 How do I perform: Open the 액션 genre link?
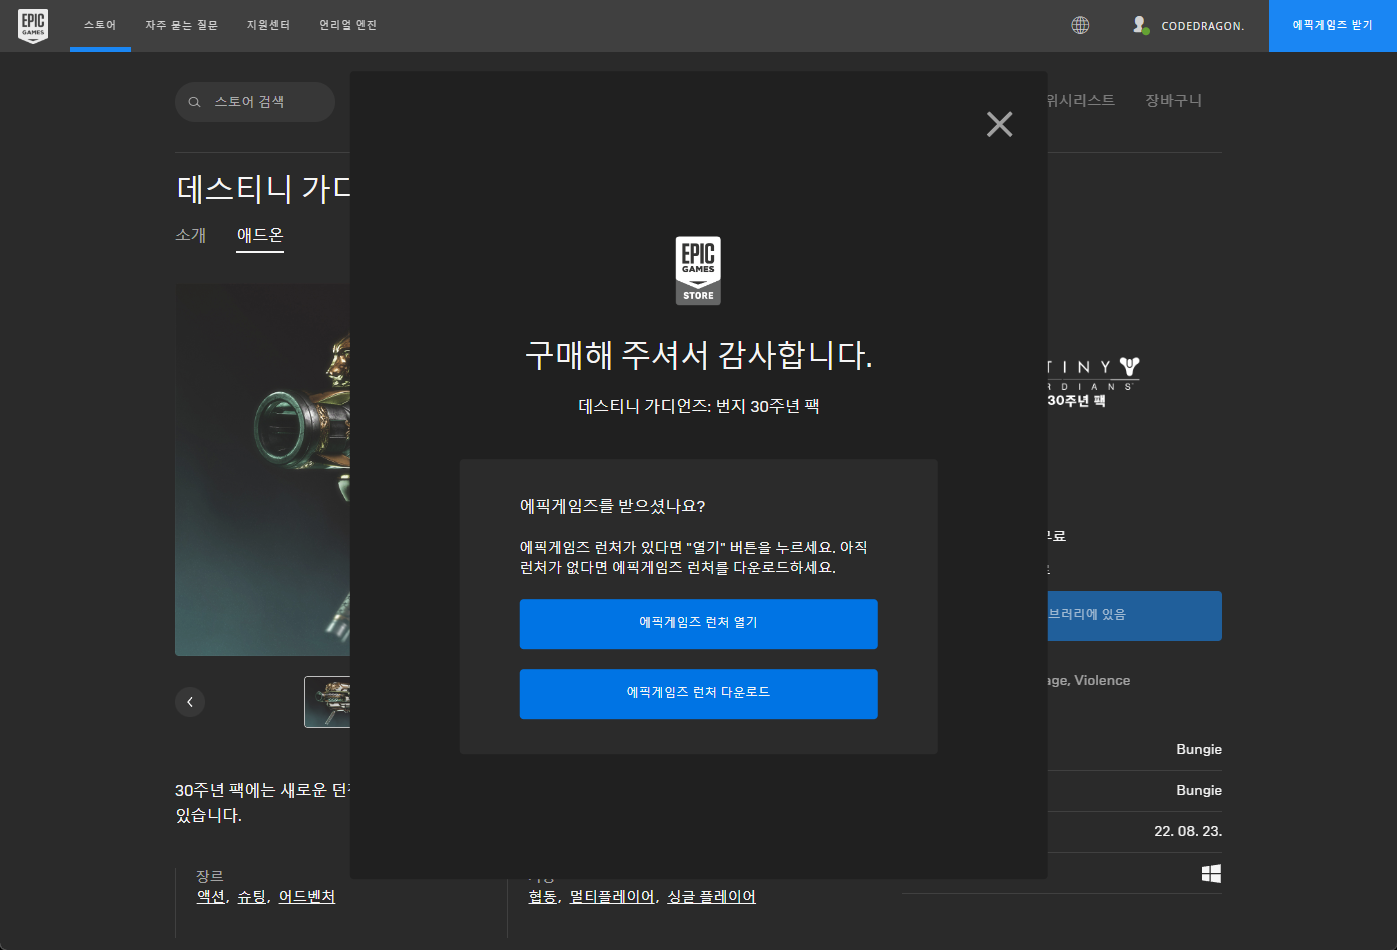click(x=211, y=897)
